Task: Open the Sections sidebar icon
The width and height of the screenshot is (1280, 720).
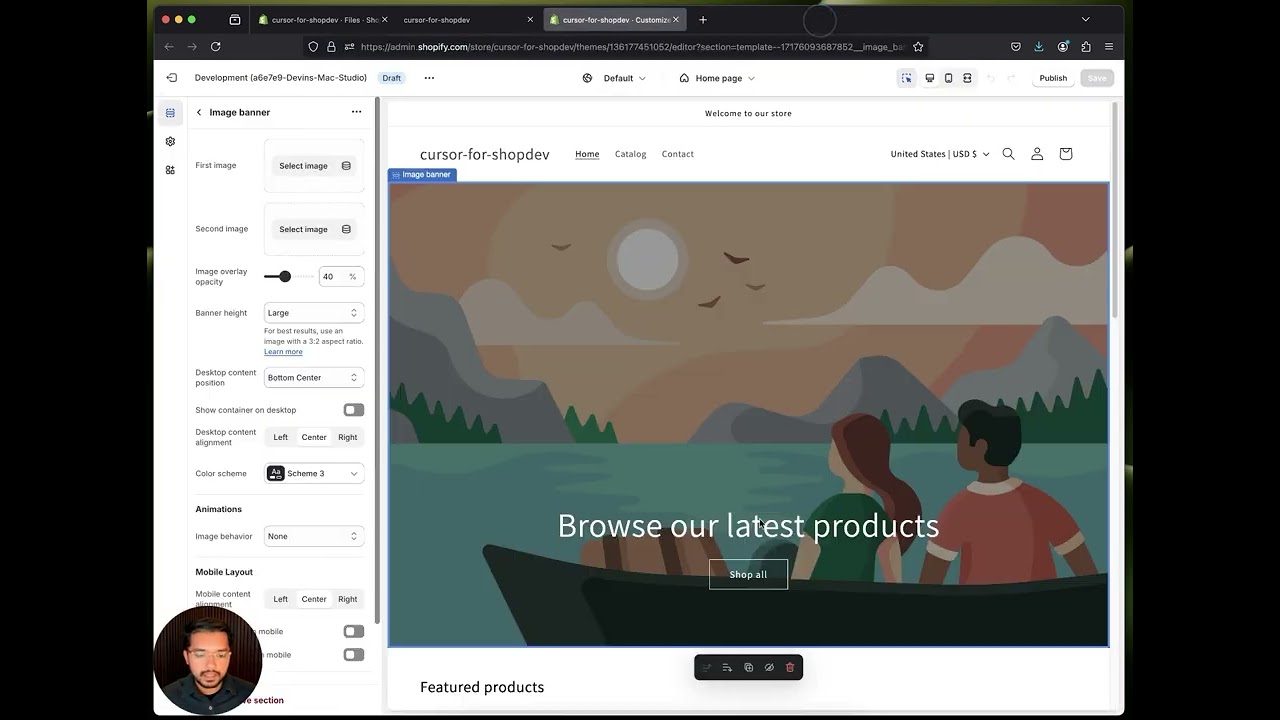Action: (170, 113)
